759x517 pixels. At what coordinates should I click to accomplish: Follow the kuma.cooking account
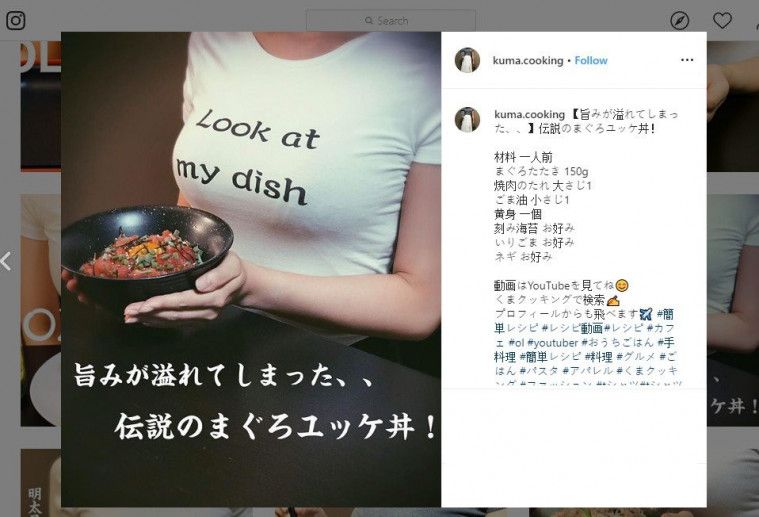[591, 61]
